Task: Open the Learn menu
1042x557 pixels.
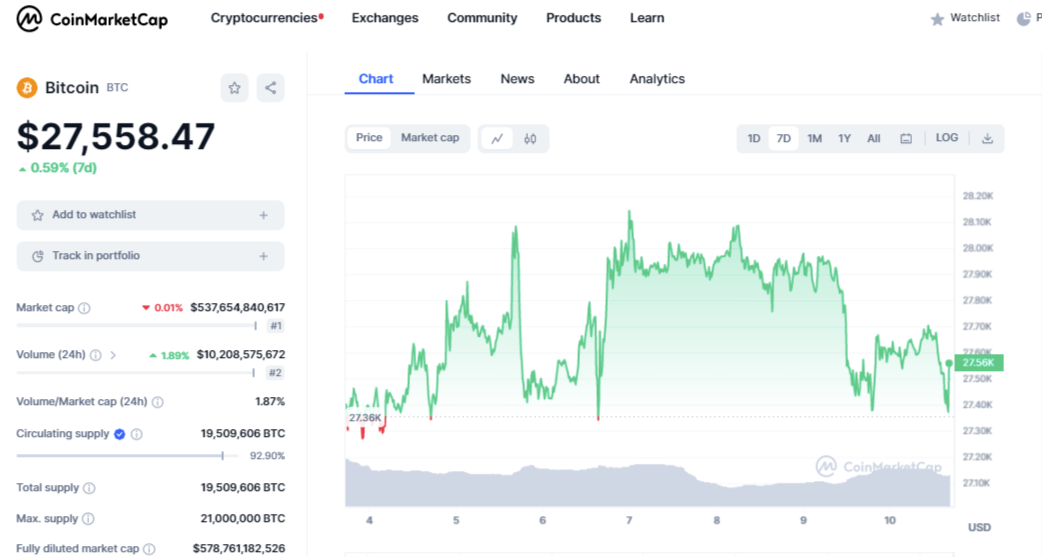Action: (647, 18)
